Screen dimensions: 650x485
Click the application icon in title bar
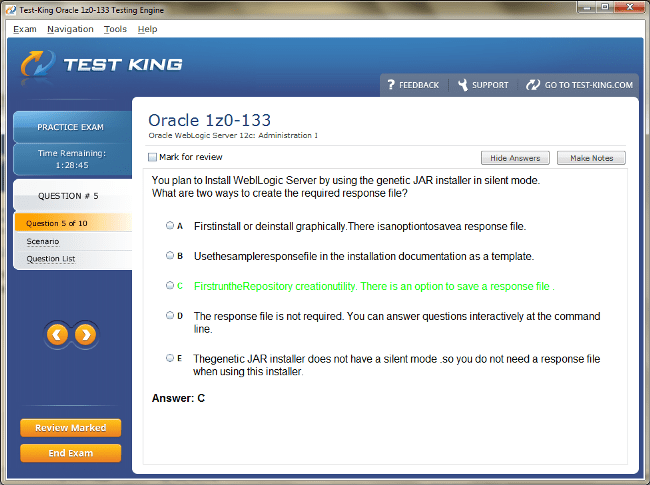(10, 10)
